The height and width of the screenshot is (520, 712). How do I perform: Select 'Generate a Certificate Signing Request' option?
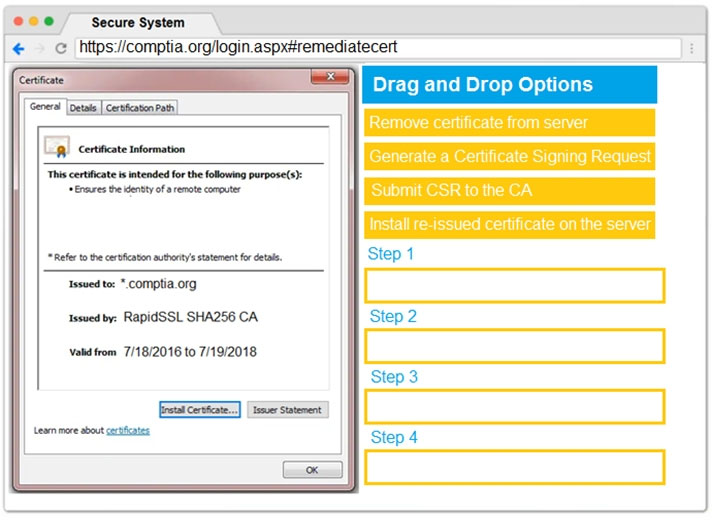[x=509, y=157]
